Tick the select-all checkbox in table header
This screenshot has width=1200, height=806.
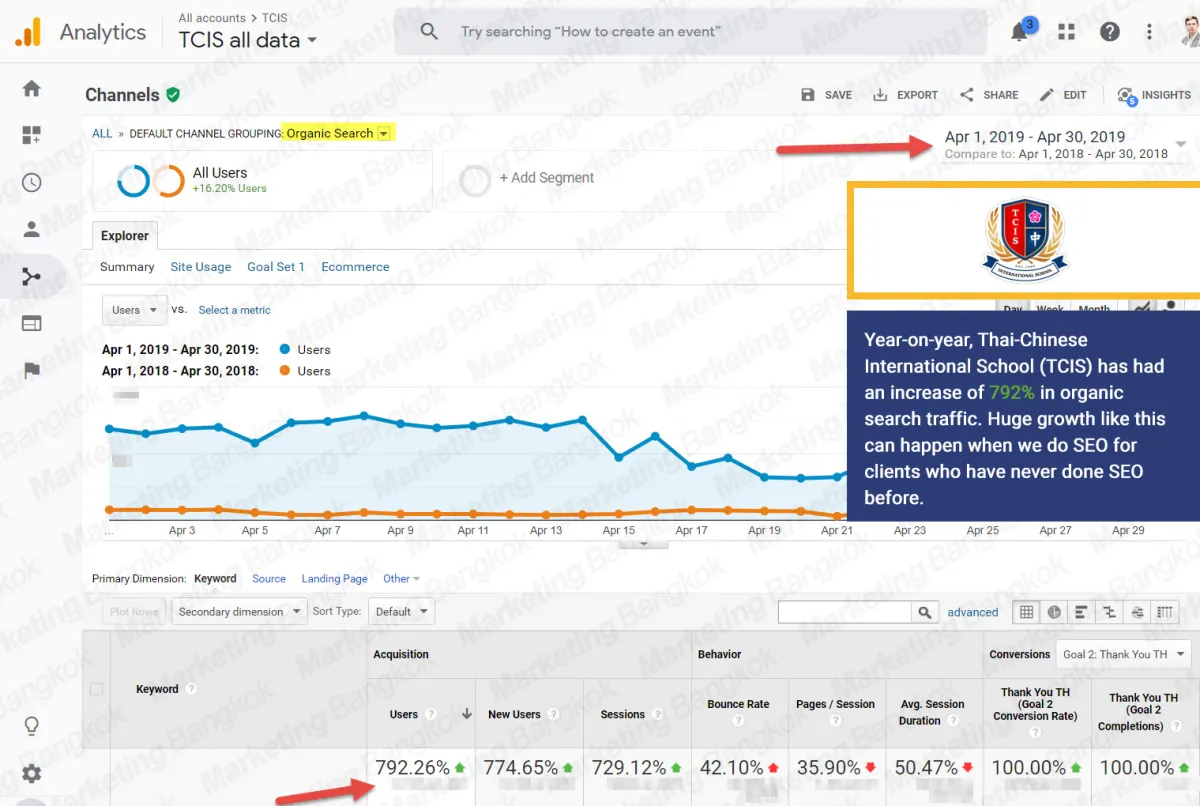point(96,689)
